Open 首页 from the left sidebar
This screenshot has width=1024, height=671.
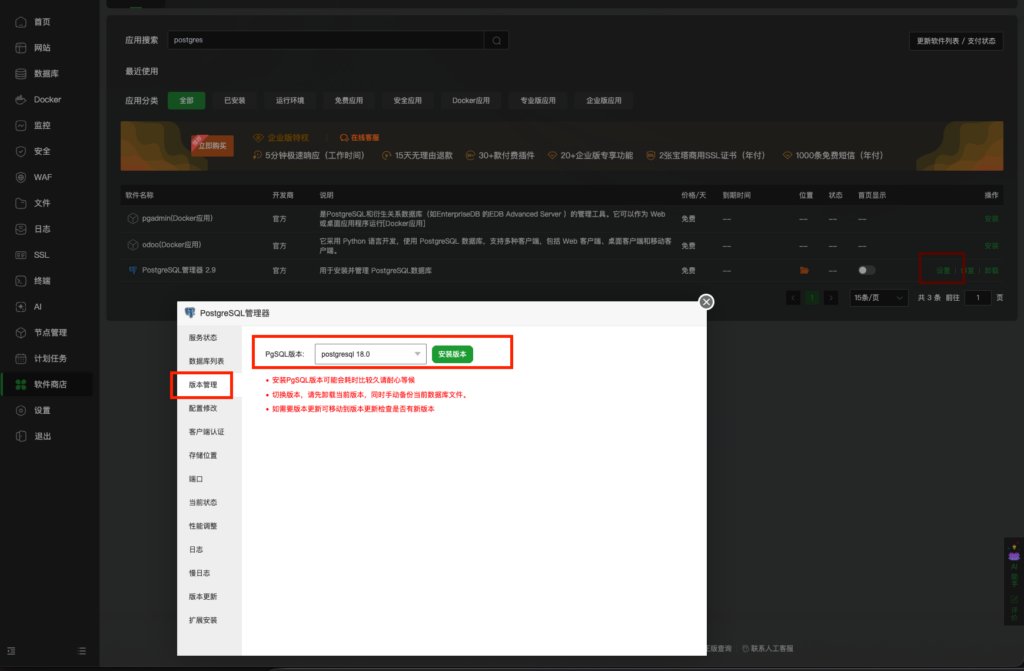click(42, 22)
